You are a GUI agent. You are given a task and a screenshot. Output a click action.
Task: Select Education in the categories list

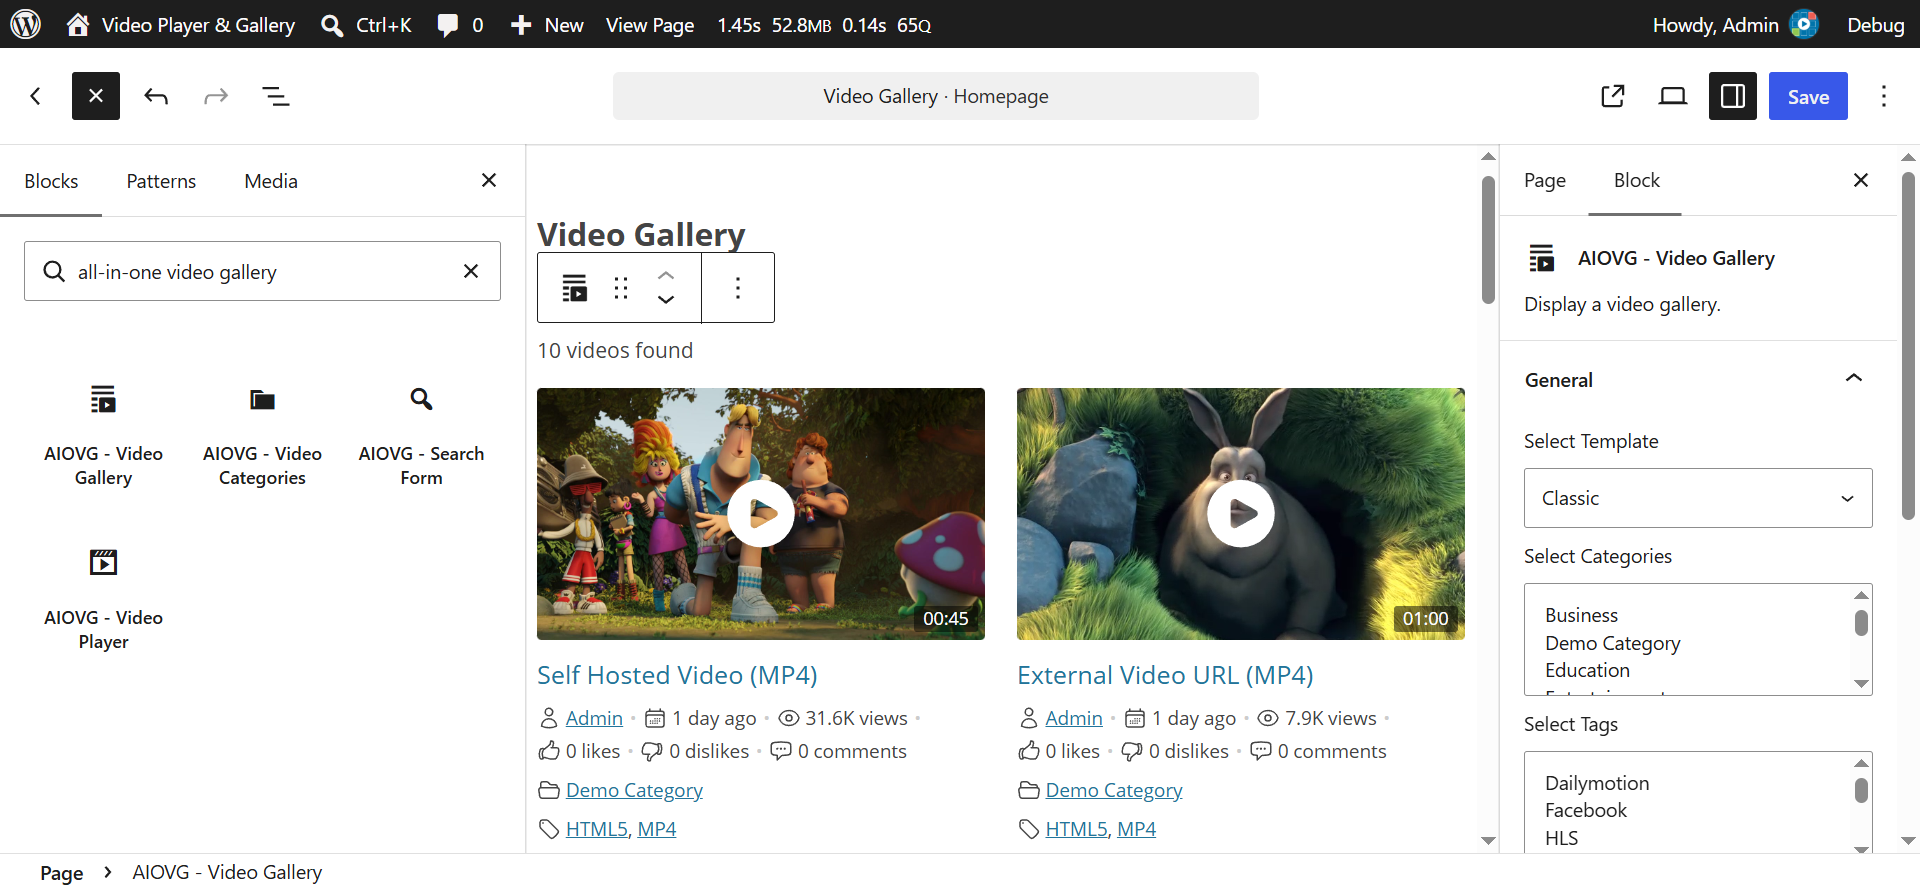1587,670
